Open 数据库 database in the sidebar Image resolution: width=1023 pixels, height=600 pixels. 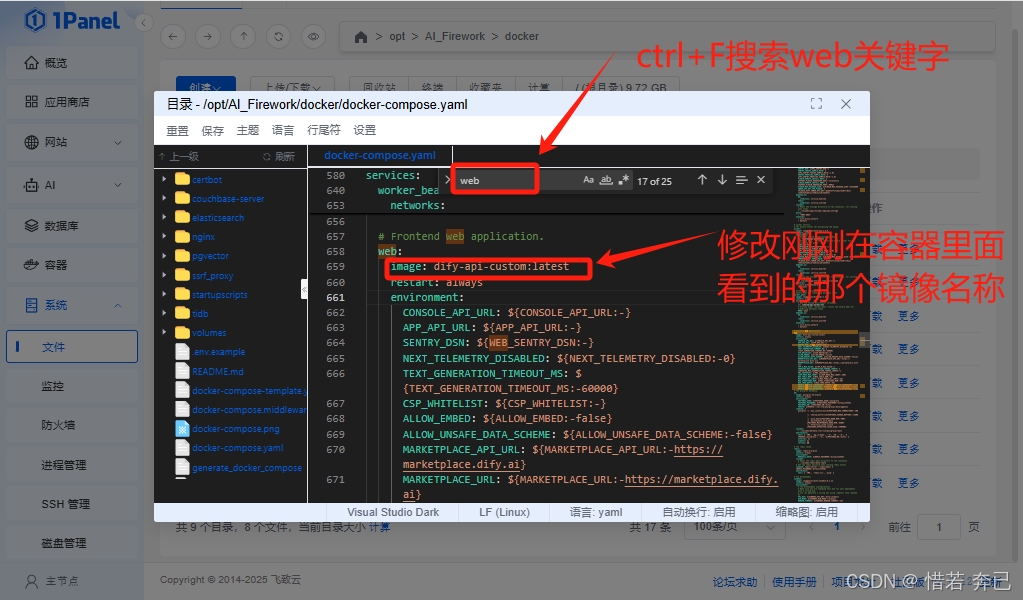(x=72, y=226)
